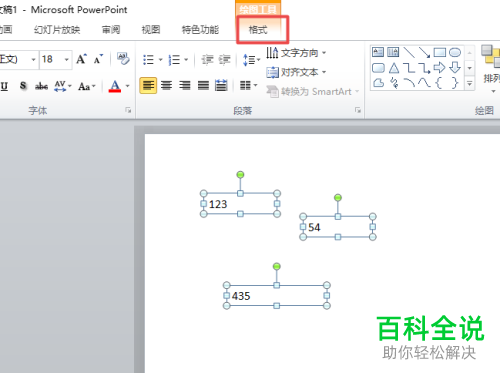This screenshot has width=500, height=373.
Task: Select the arc shape
Action: 409,83
